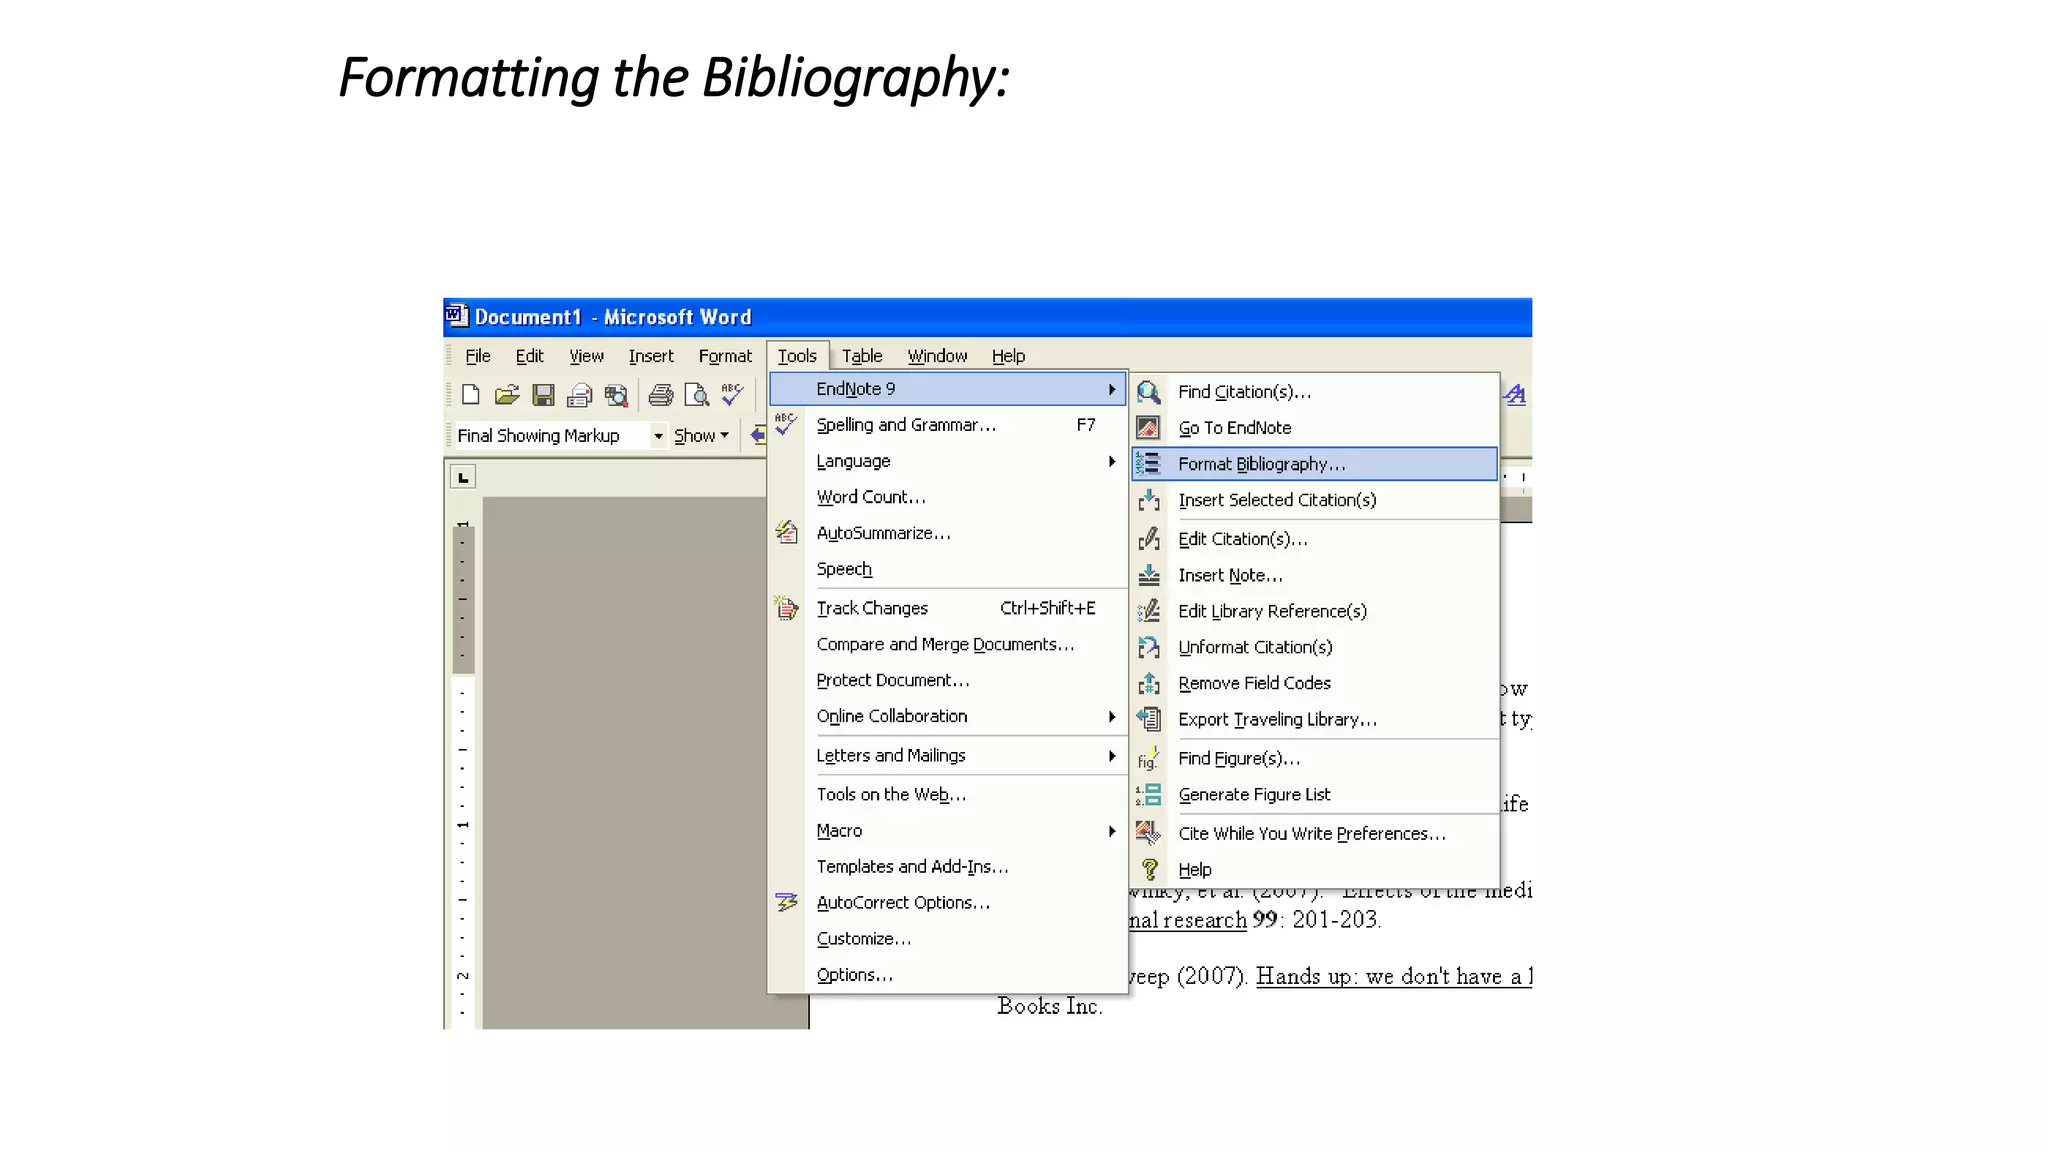Expand the Letters and Mailings submenu arrow
2048x1152 pixels.
pyautogui.click(x=1112, y=755)
